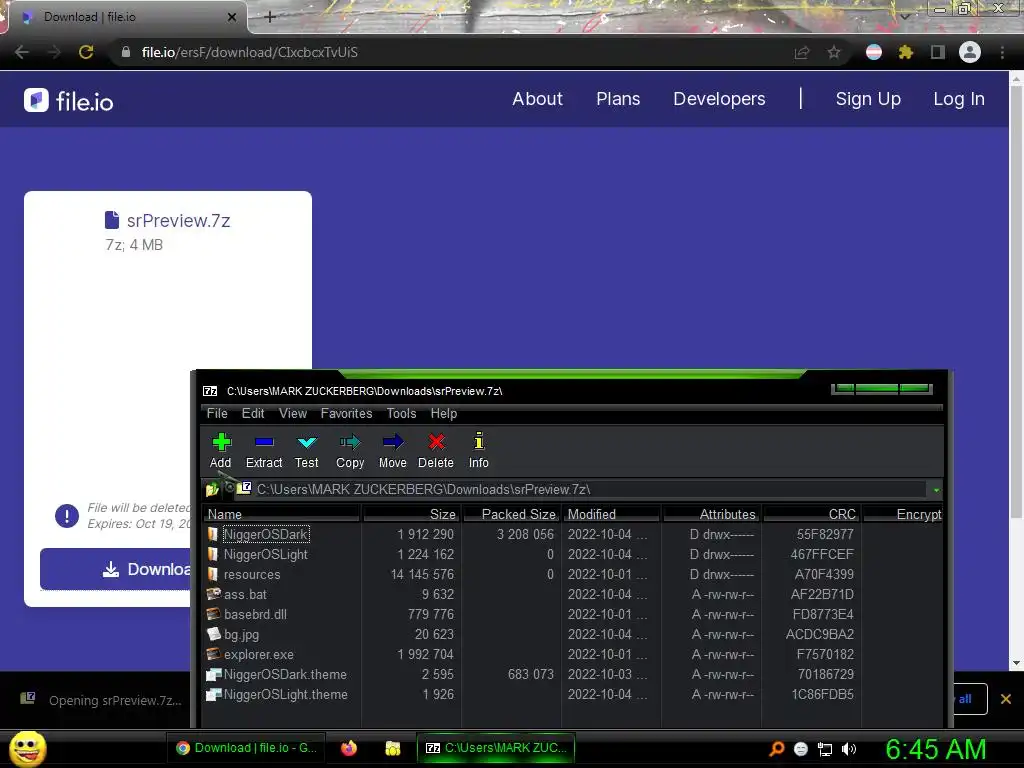This screenshot has height=768, width=1024.
Task: Open the Help menu in 7-Zip
Action: pyautogui.click(x=443, y=413)
